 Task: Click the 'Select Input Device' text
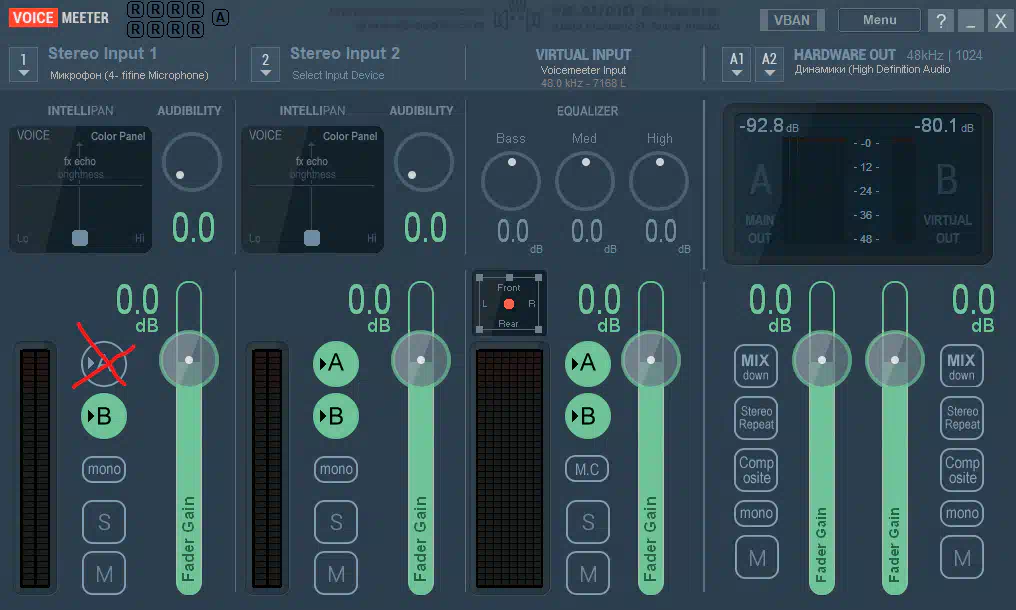pos(338,75)
